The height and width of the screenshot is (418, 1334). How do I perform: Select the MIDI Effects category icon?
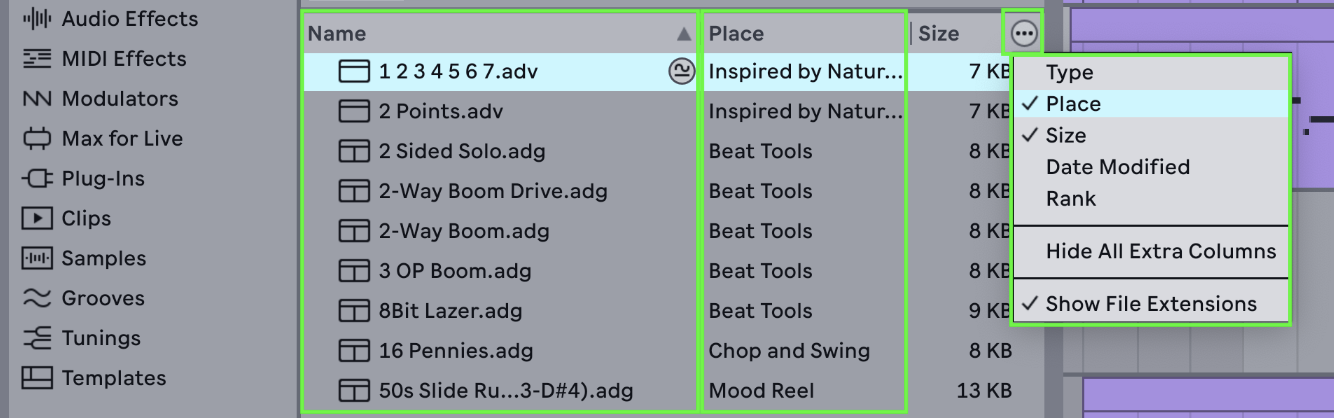click(37, 59)
